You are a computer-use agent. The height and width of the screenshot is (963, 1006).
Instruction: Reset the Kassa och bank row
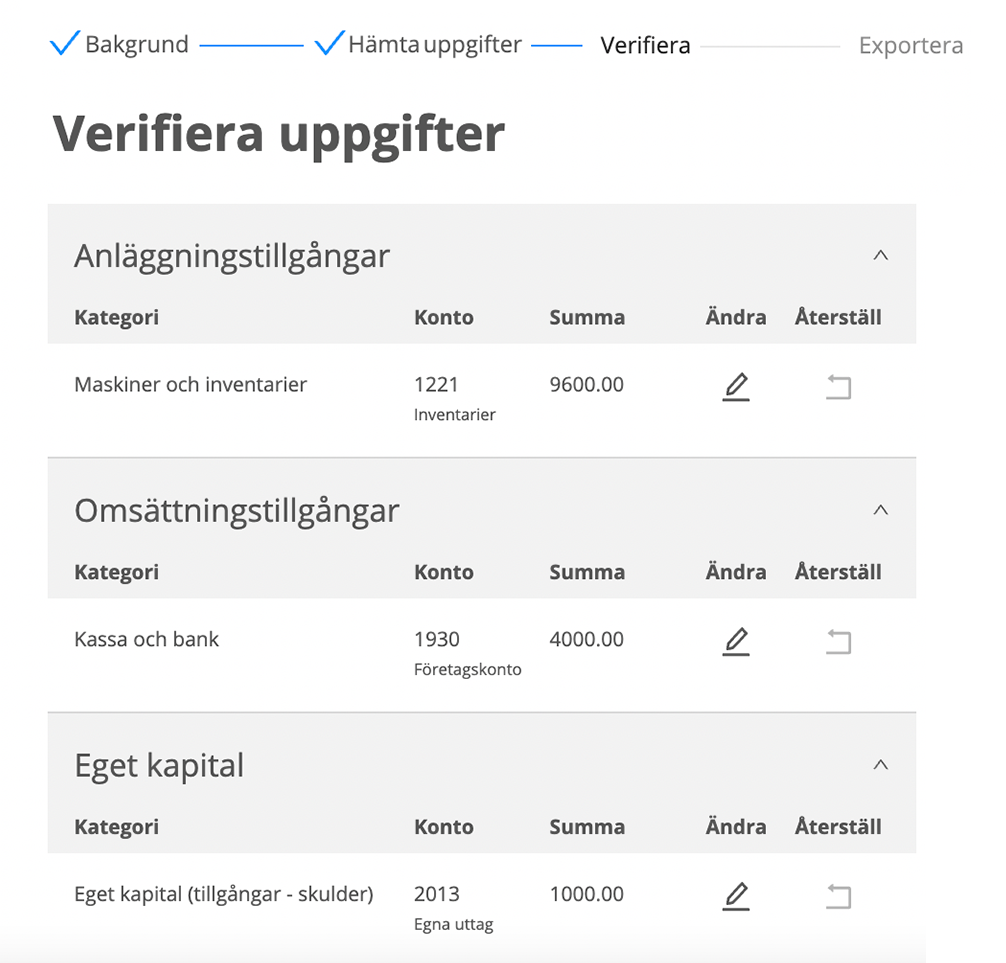pyautogui.click(x=838, y=641)
